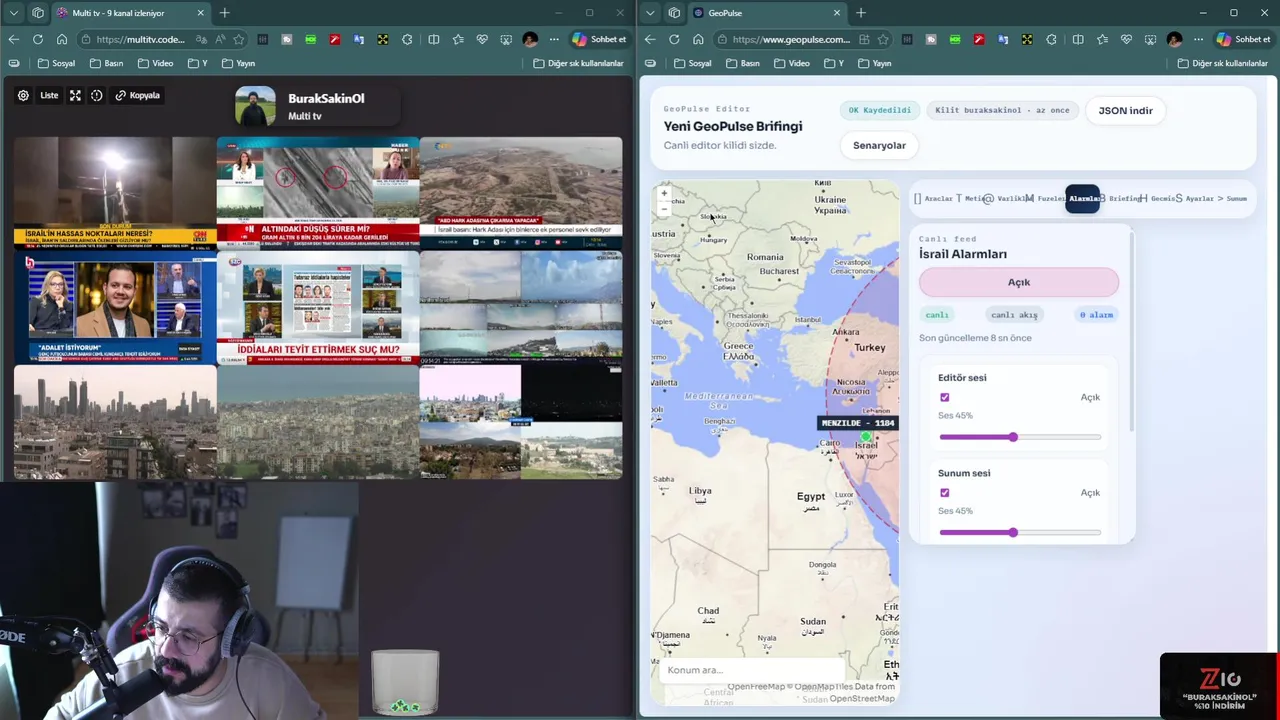
Task: Reload the GeoPulse page
Action: click(x=674, y=40)
